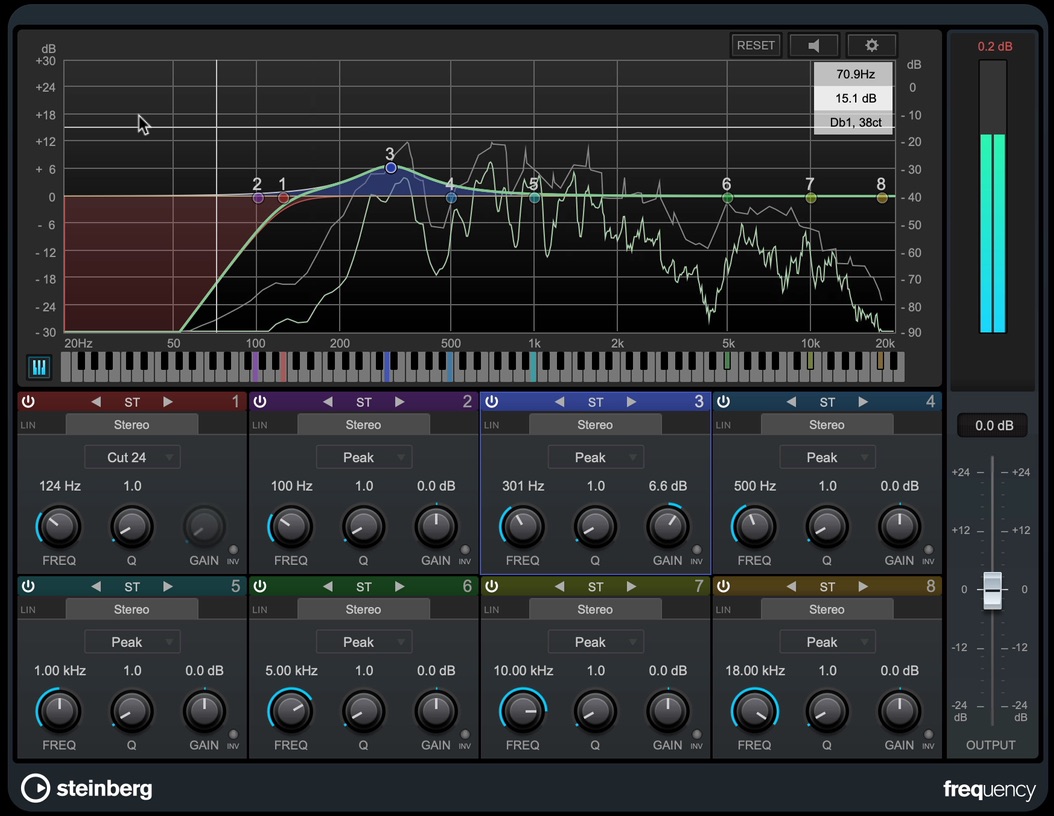Click band 1 next channel arrow
The image size is (1054, 816).
tap(167, 402)
